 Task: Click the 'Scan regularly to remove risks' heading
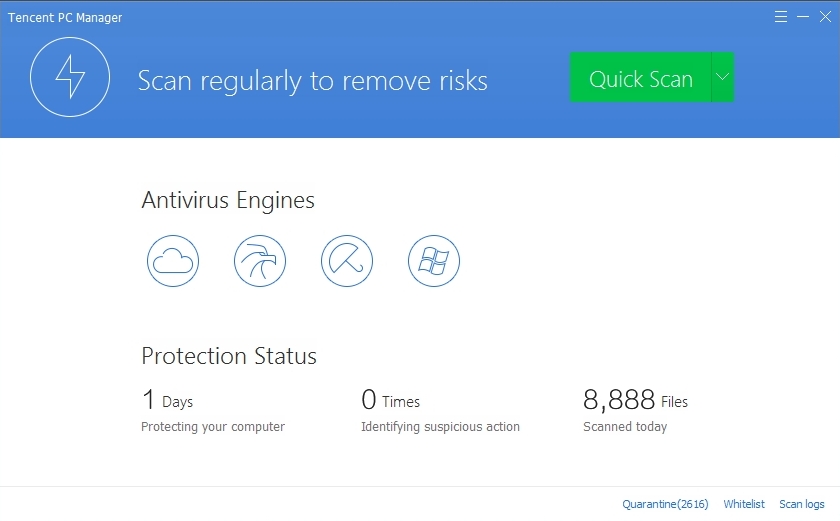(312, 81)
